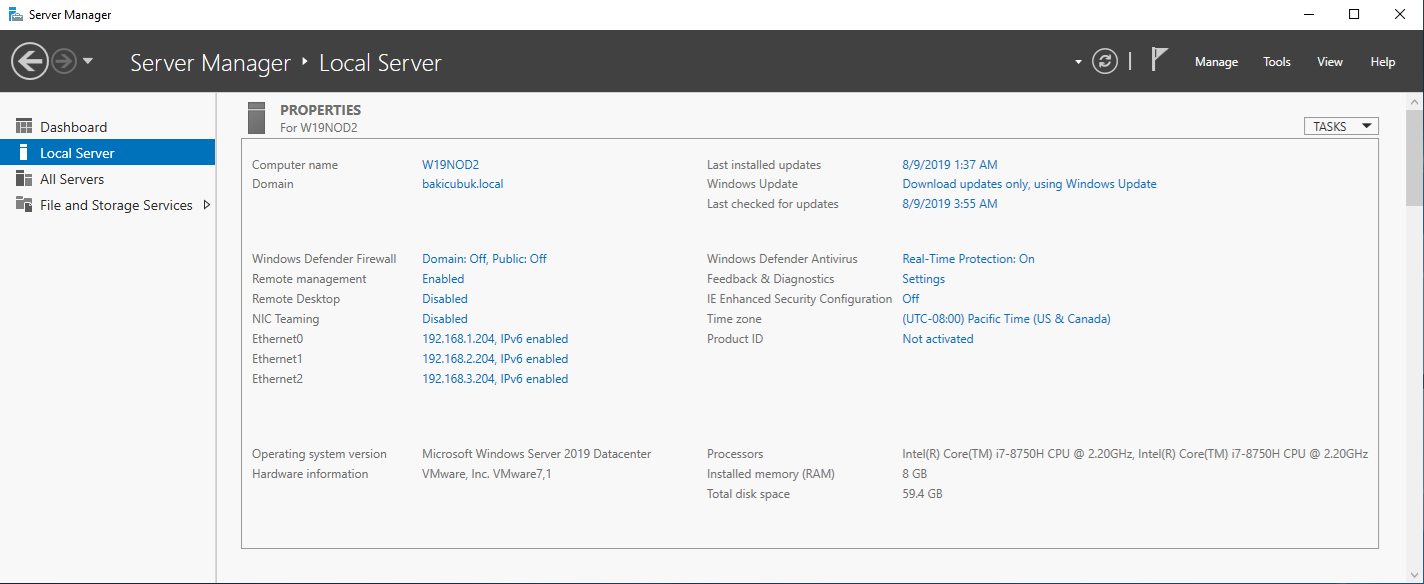Click Server Manager breadcrumb text
Screen dimensions: 1424x584
pyautogui.click(x=210, y=62)
